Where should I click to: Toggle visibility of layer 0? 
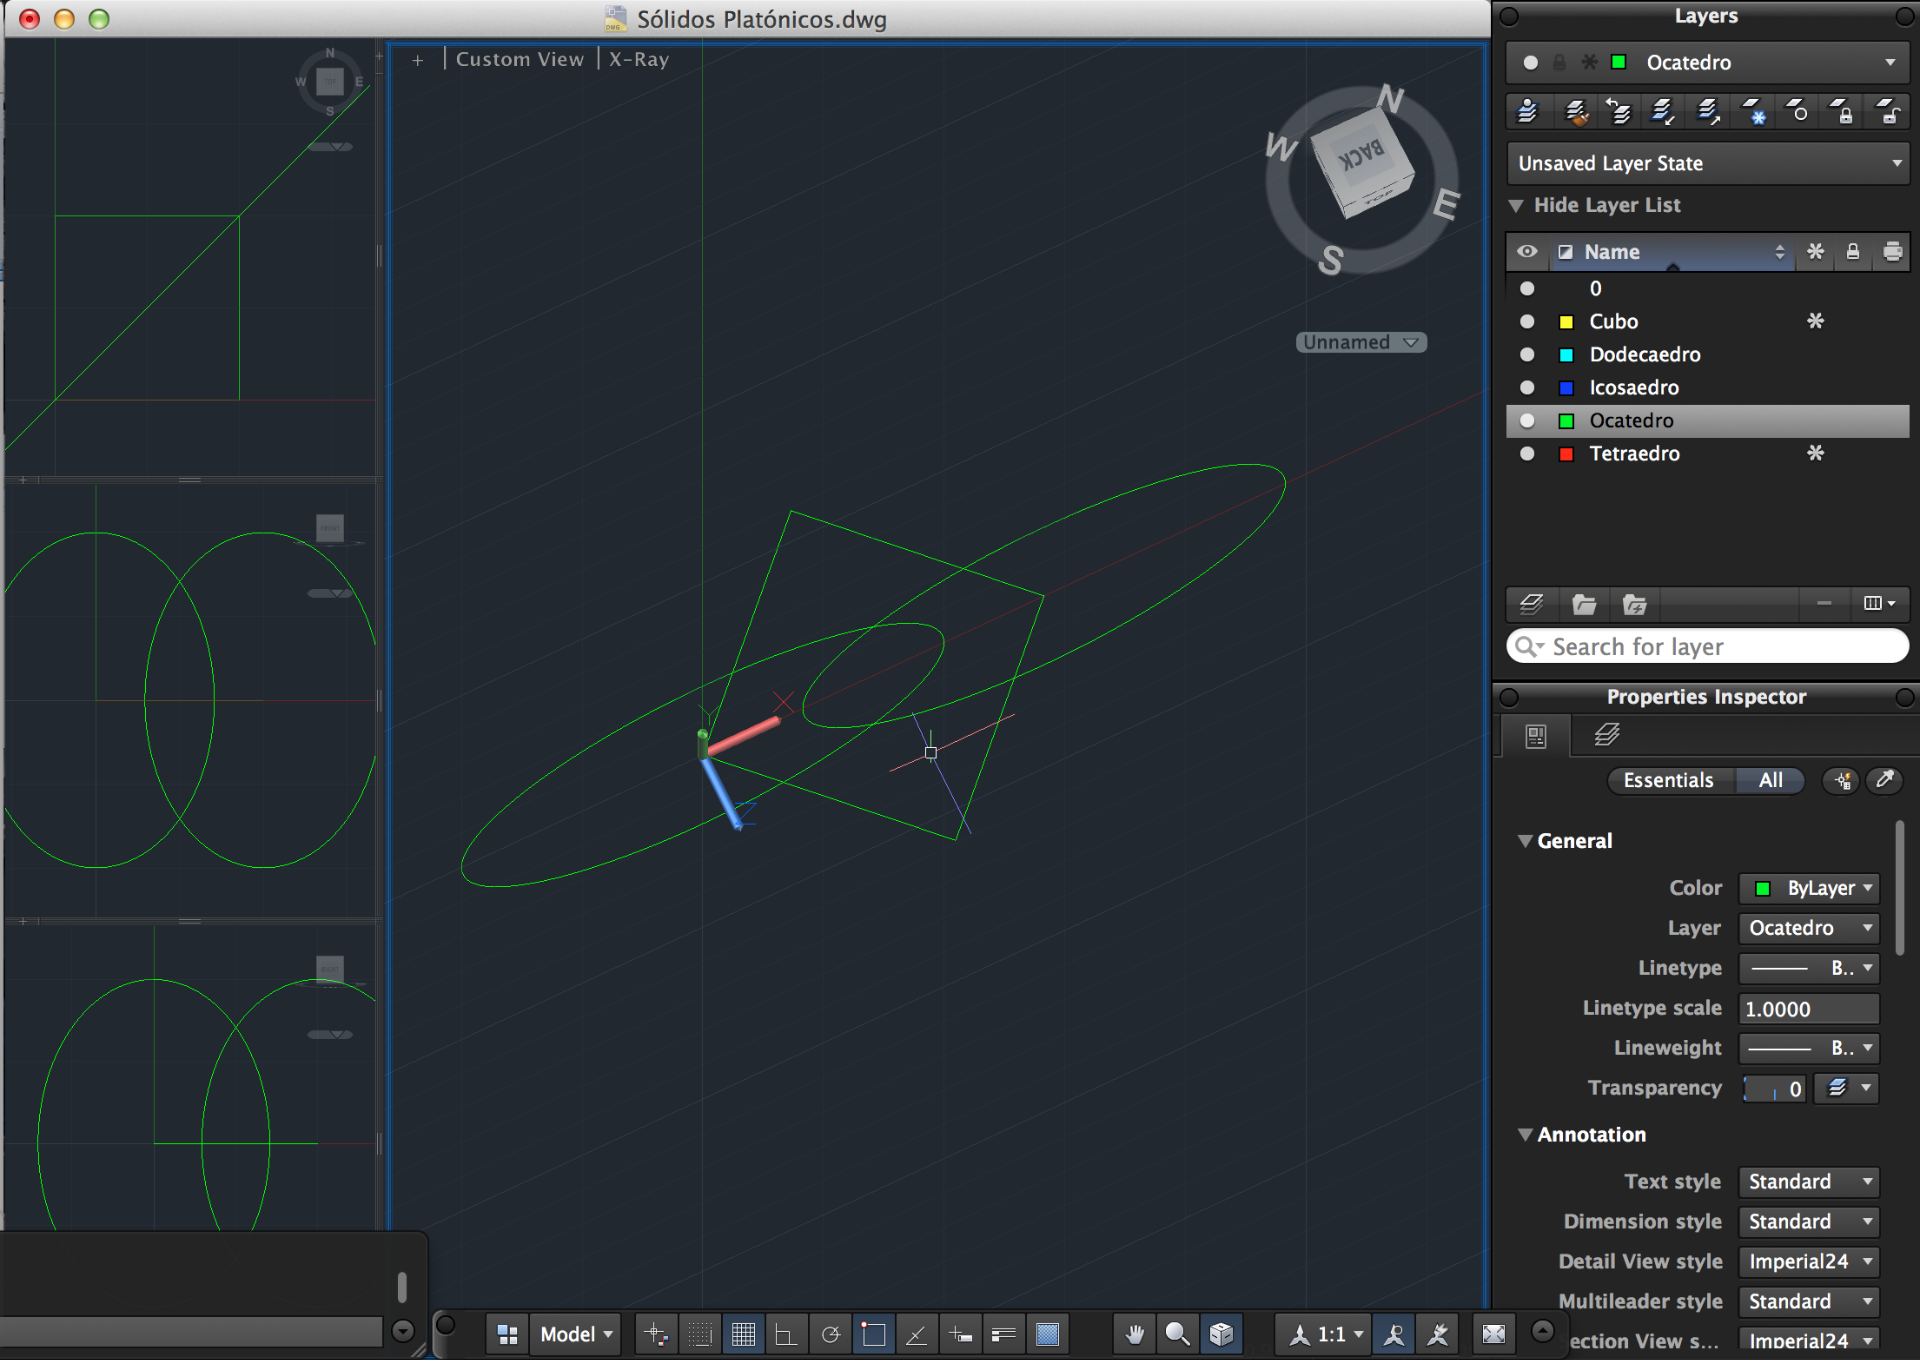coord(1527,288)
